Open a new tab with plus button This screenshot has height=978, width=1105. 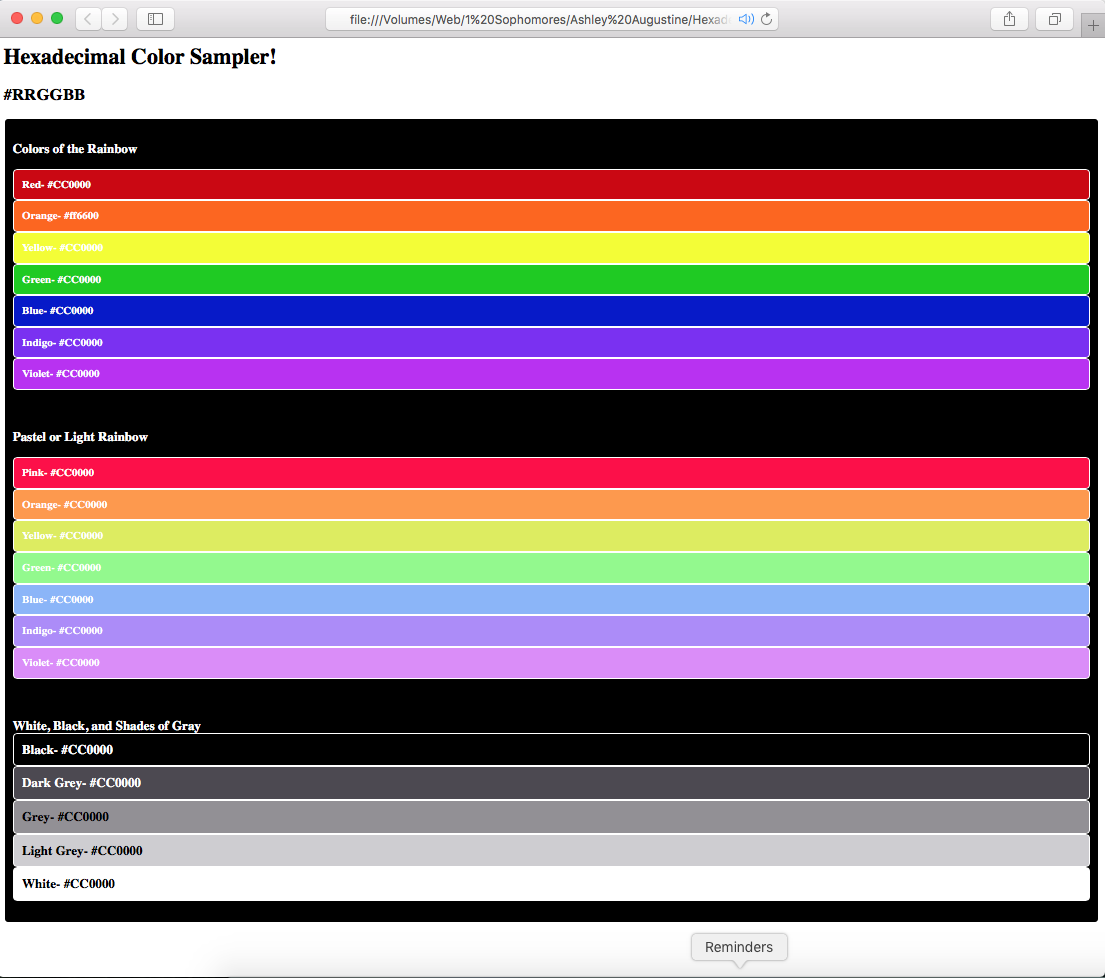pos(1093,26)
